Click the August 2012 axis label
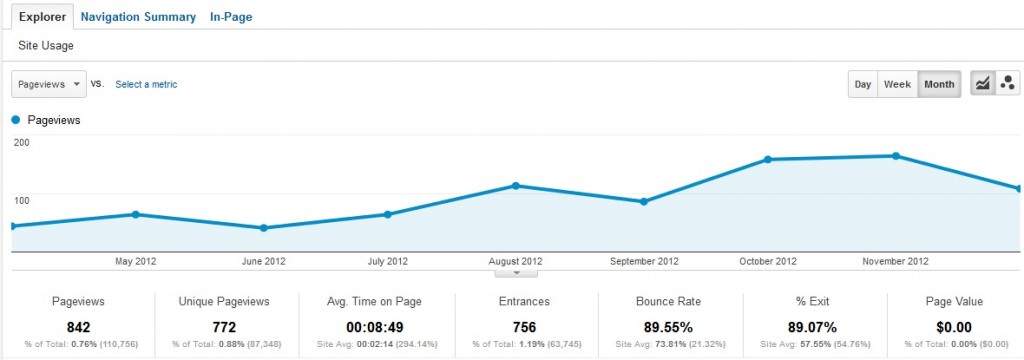Screen dimensions: 1024x360 coord(516,261)
